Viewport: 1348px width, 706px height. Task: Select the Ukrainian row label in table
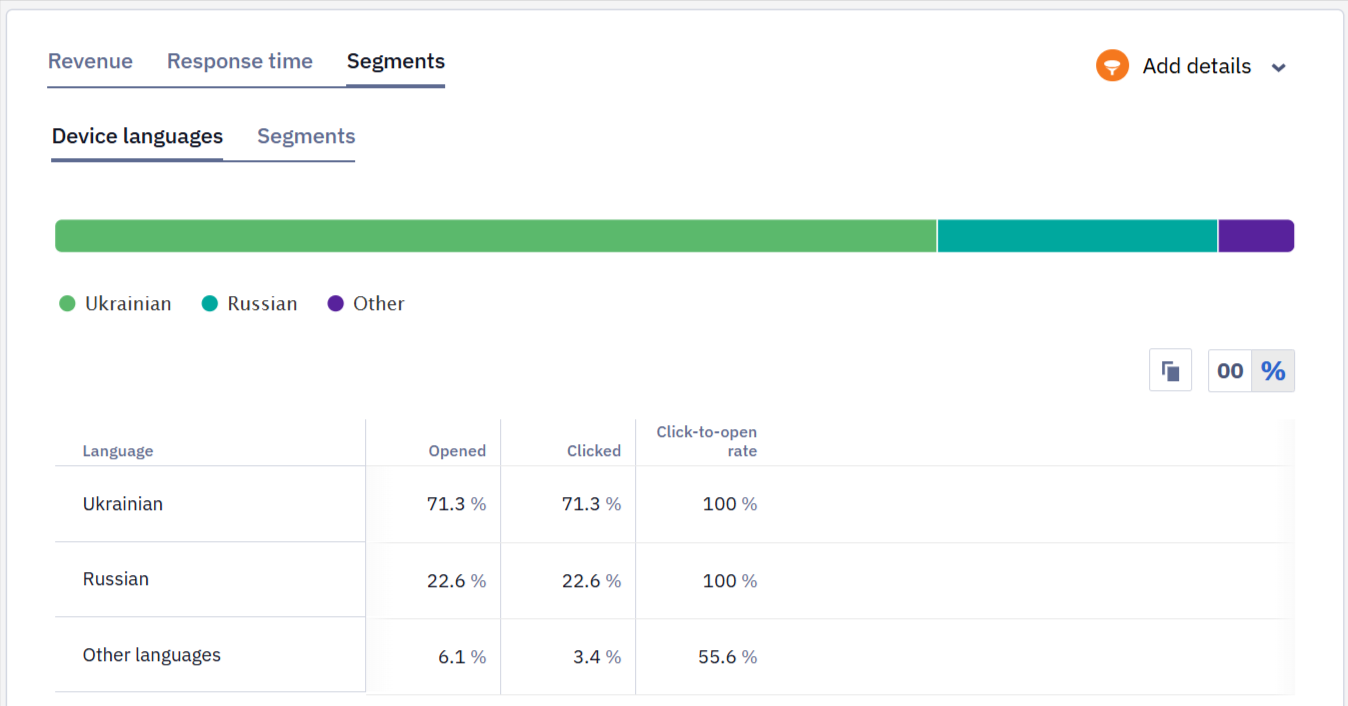tap(123, 504)
